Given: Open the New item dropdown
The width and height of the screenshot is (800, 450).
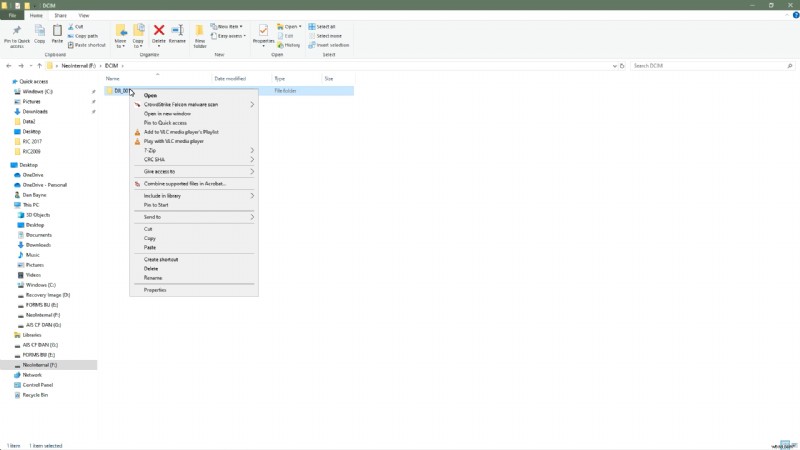Looking at the screenshot, I should pyautogui.click(x=227, y=26).
